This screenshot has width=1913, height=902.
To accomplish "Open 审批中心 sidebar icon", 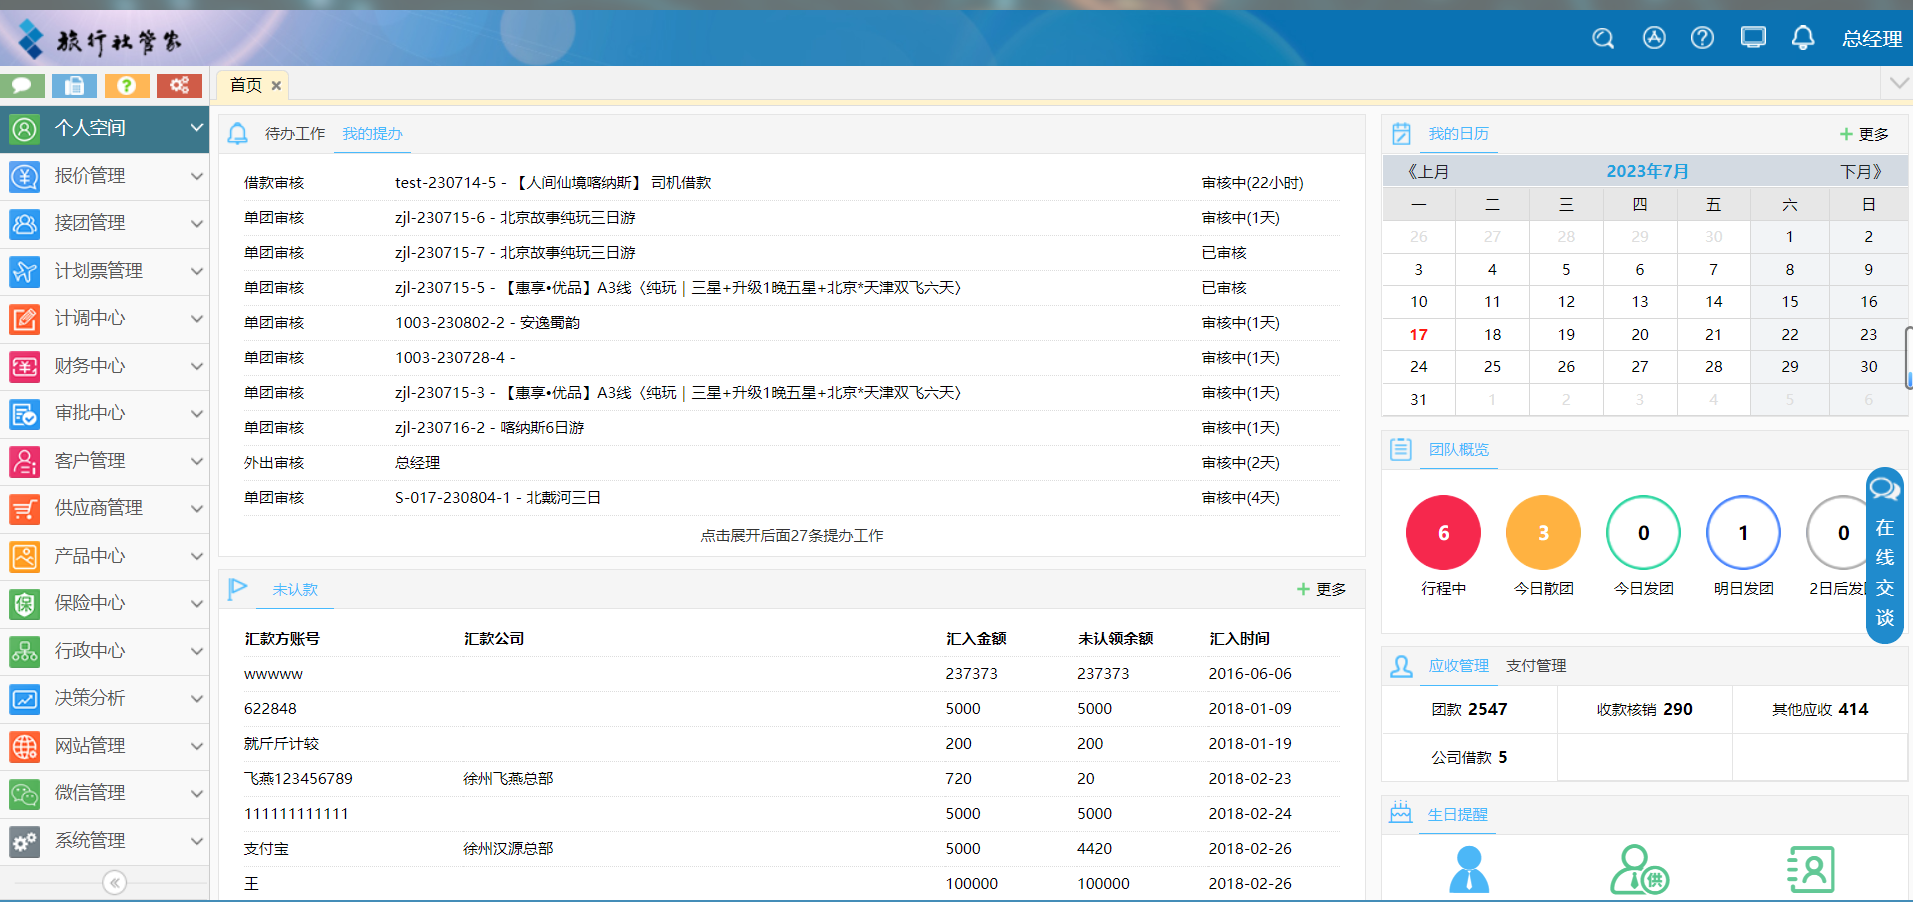I will pyautogui.click(x=25, y=413).
